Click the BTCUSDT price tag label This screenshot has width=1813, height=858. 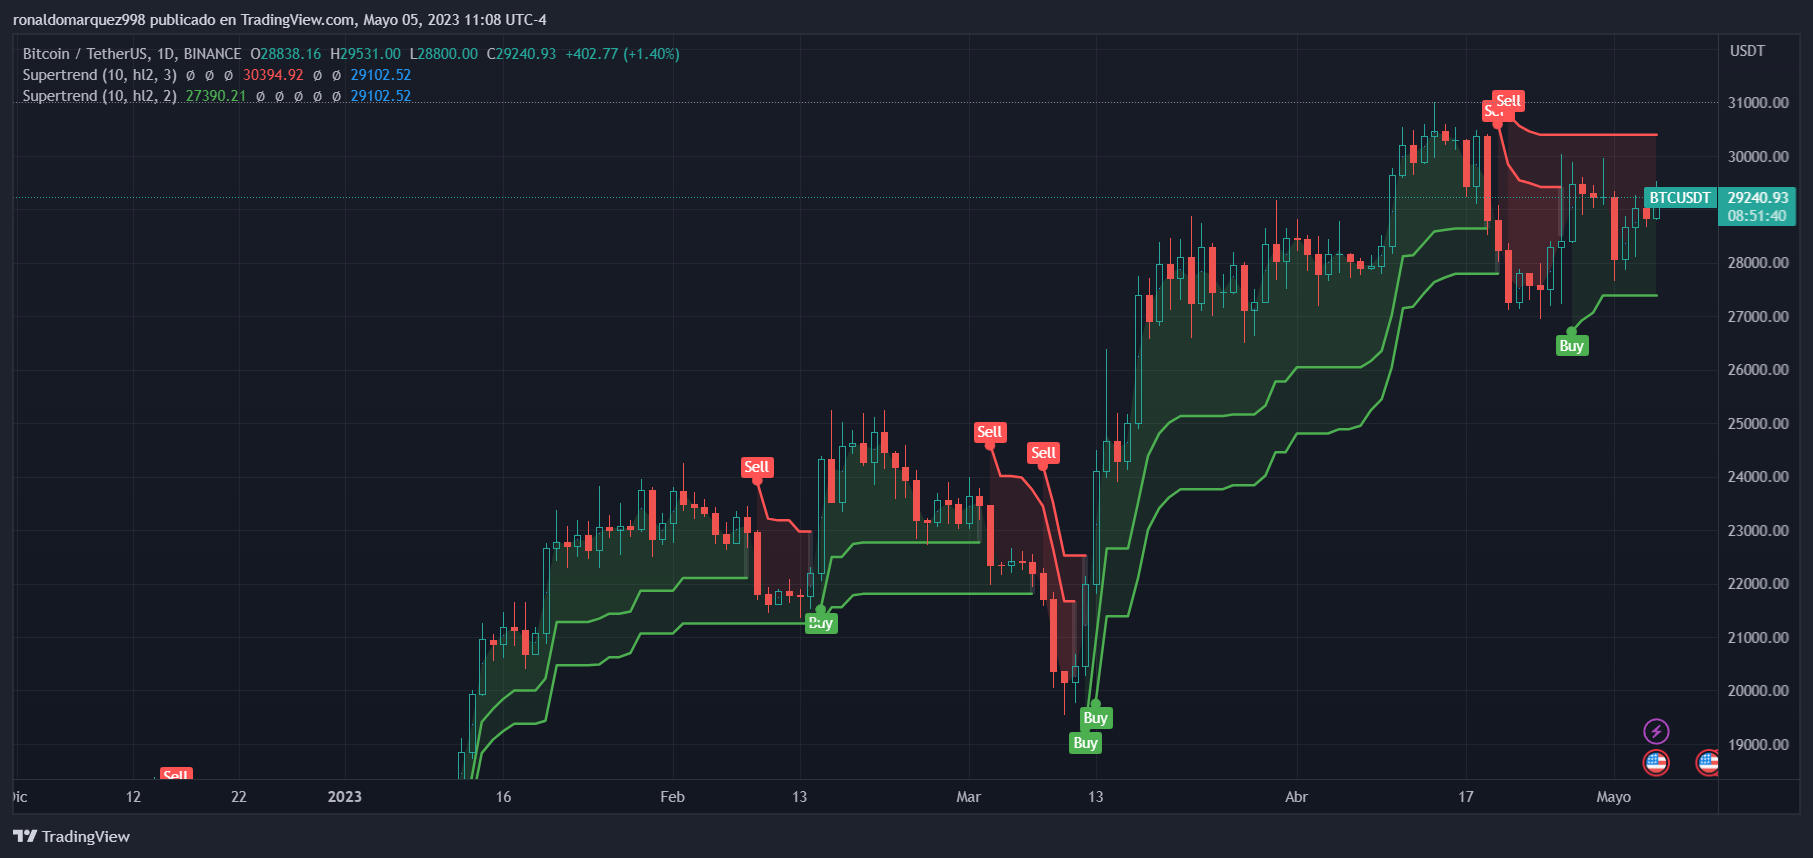(1680, 198)
